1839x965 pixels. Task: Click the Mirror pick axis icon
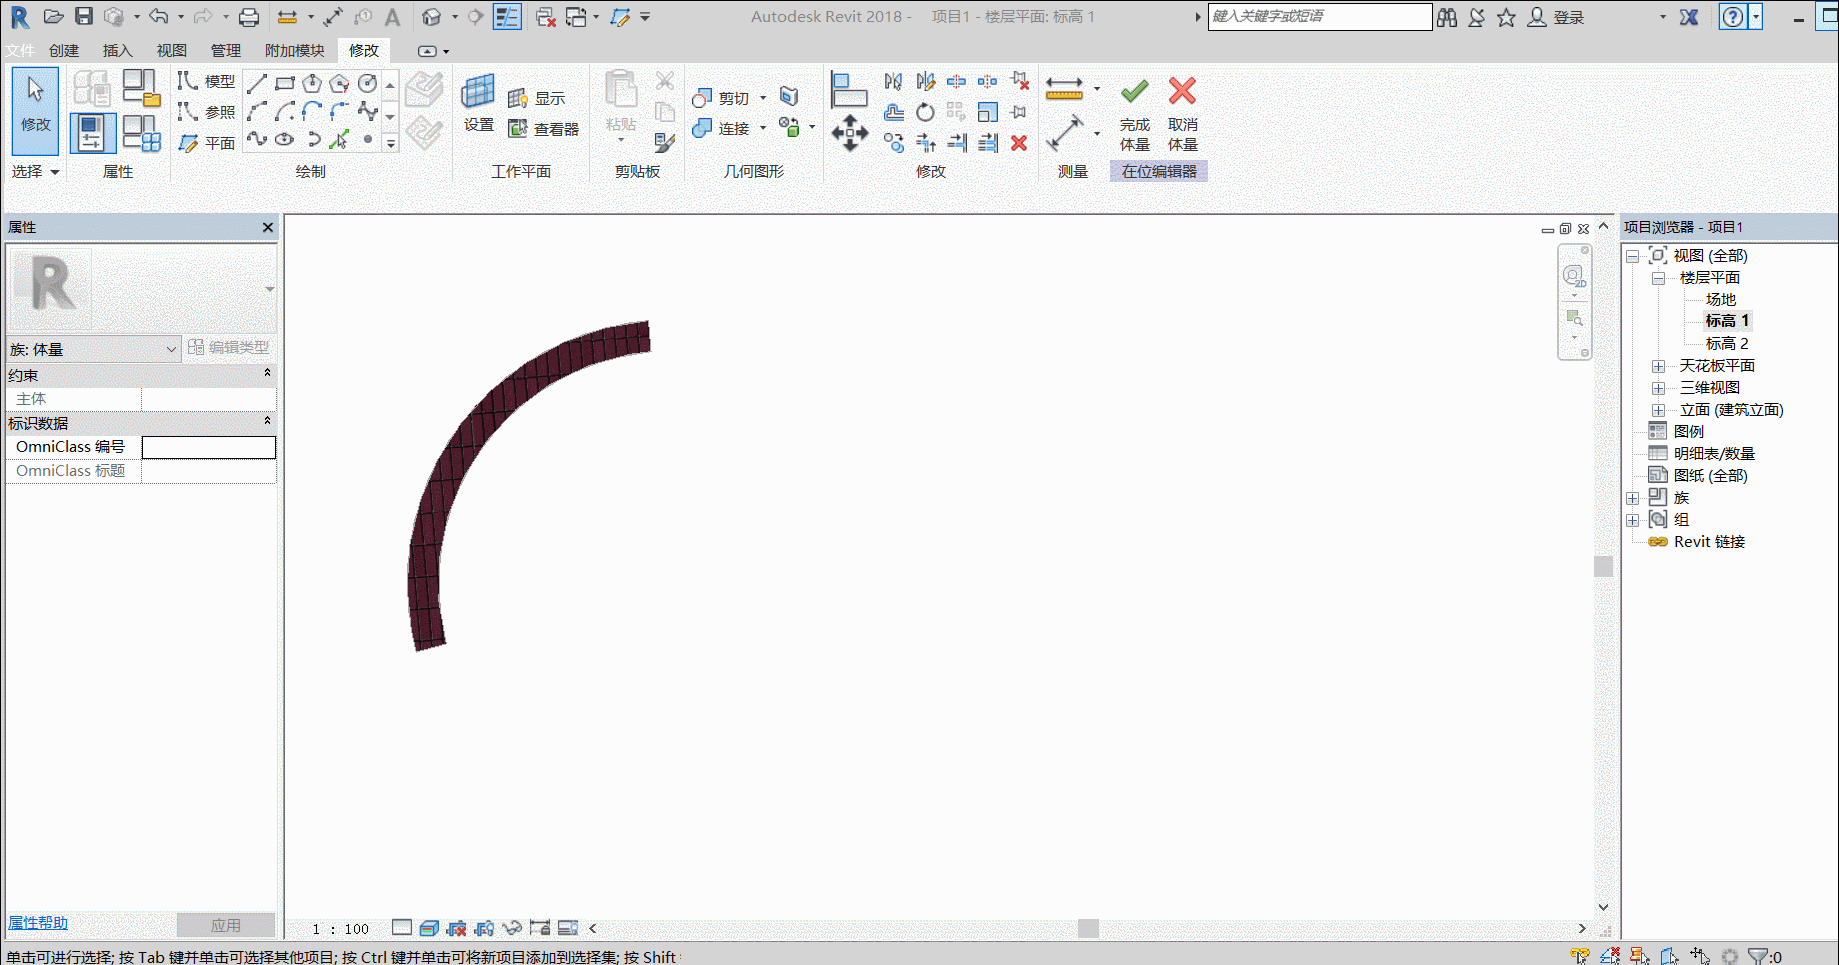(x=893, y=81)
